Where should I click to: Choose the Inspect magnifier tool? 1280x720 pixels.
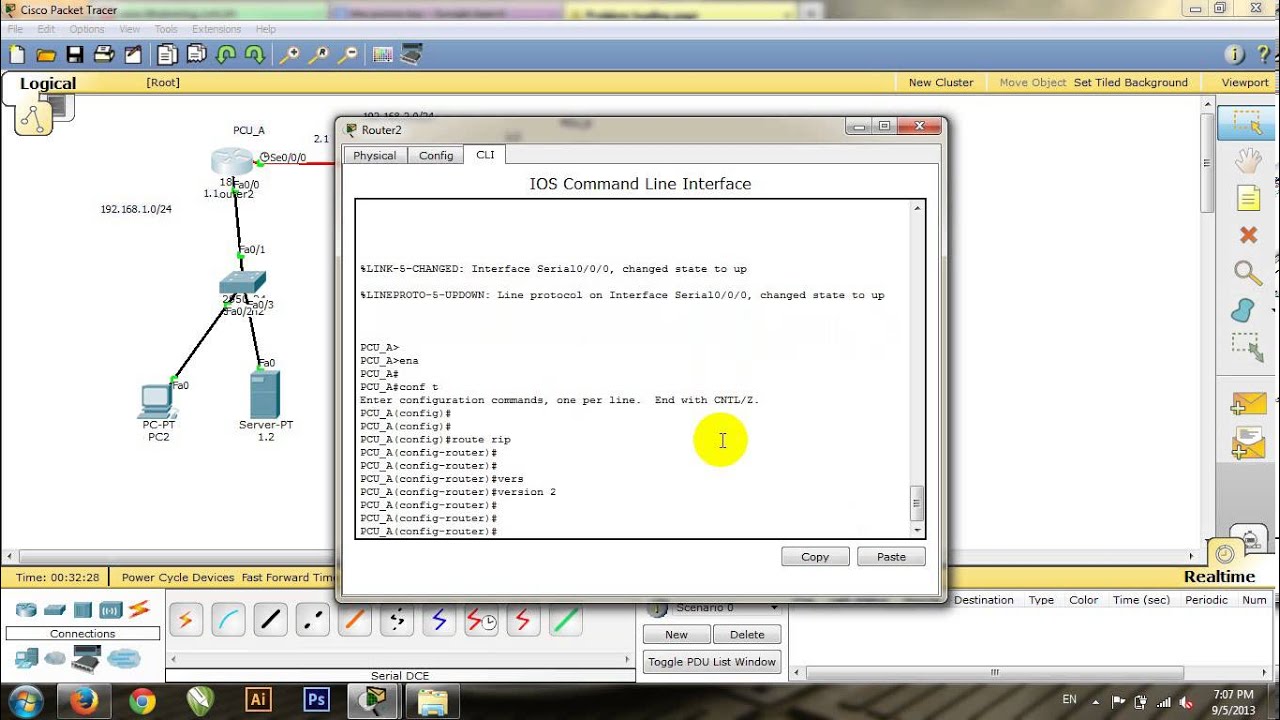1247,272
